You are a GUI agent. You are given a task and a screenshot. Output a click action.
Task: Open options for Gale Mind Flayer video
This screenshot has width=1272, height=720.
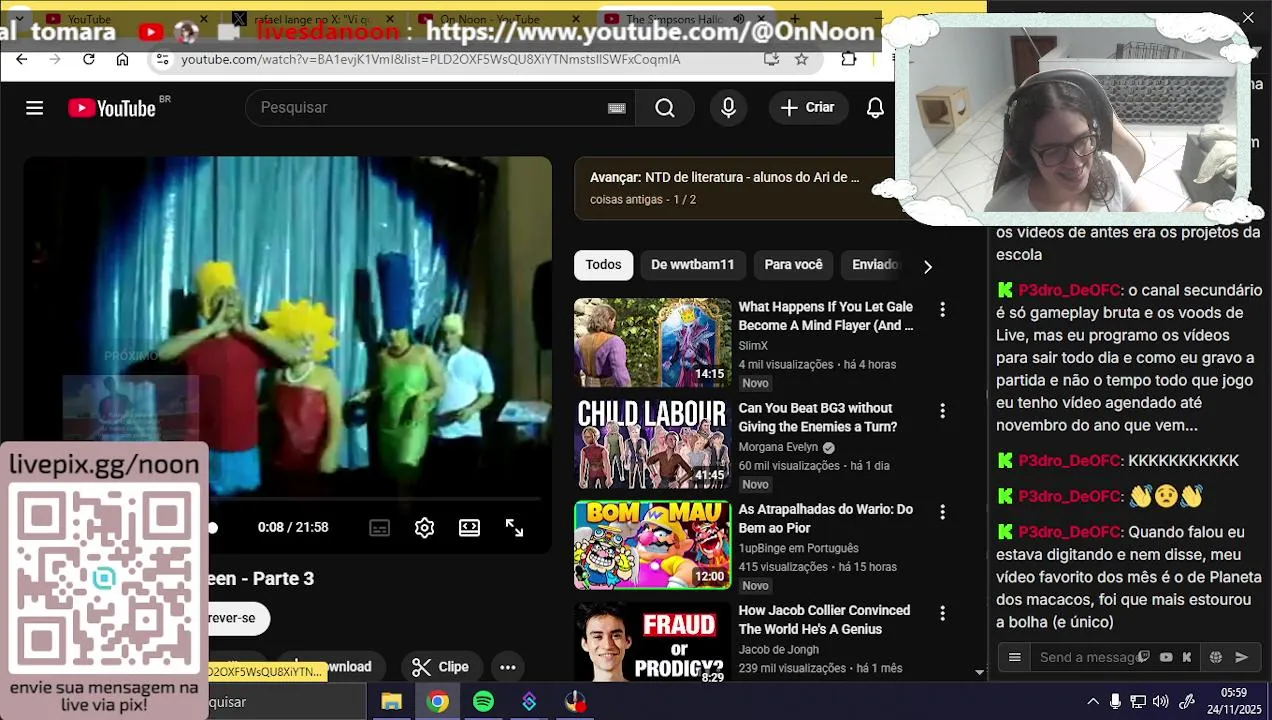click(x=942, y=310)
